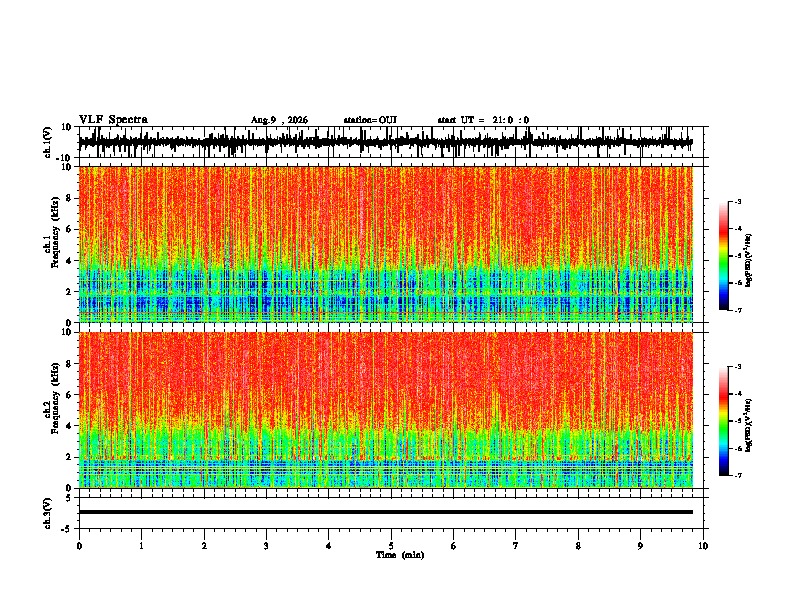
Task: Click the 'VLF Spectra' title text
Action: coord(113,120)
